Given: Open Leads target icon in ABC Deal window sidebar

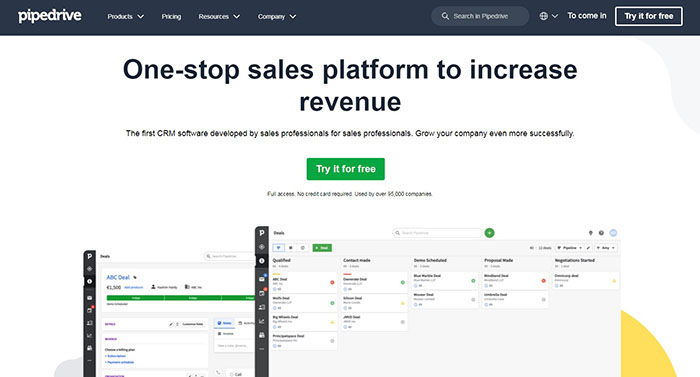Looking at the screenshot, I should tap(89, 268).
